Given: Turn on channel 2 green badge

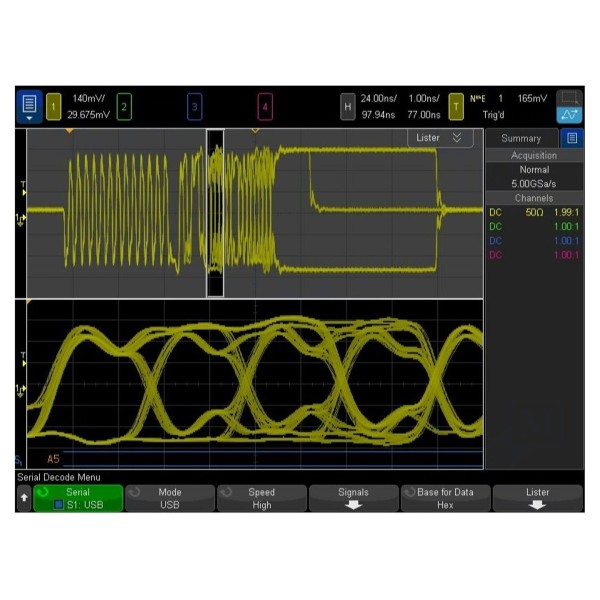Looking at the screenshot, I should click(x=123, y=105).
